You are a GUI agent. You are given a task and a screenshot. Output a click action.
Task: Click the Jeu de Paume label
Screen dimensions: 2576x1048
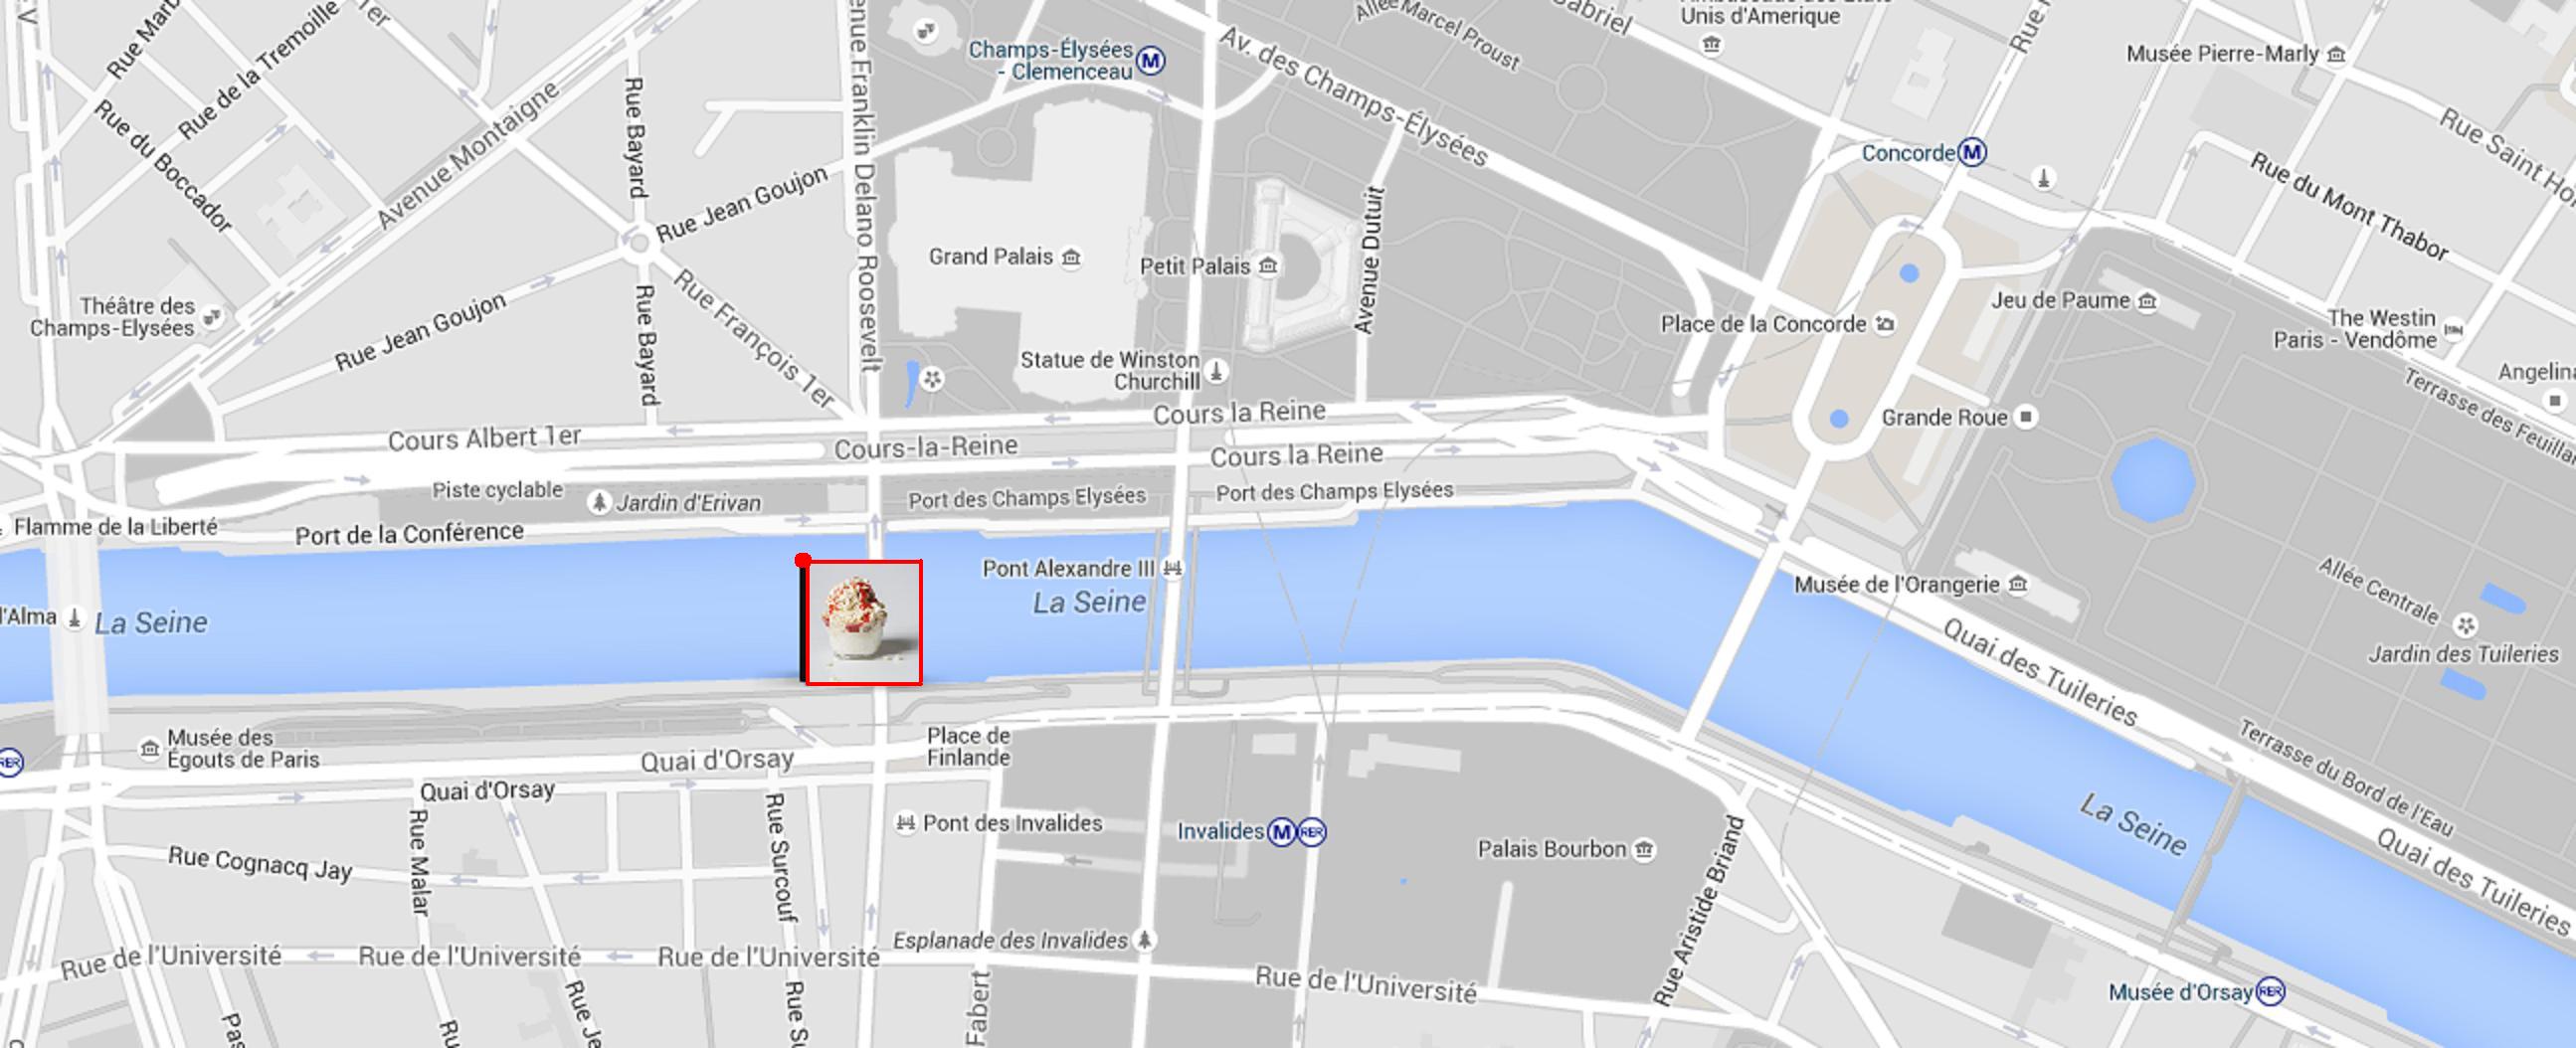tap(2060, 300)
